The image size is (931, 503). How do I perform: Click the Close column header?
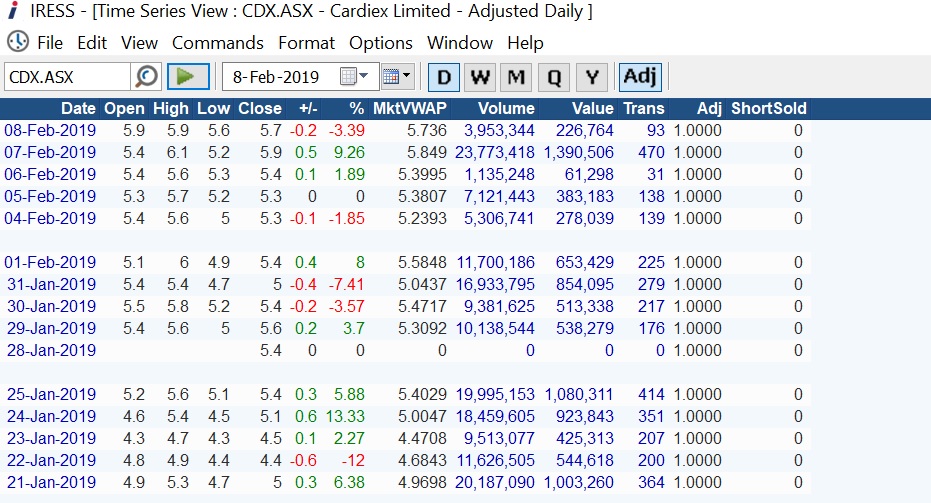point(260,108)
